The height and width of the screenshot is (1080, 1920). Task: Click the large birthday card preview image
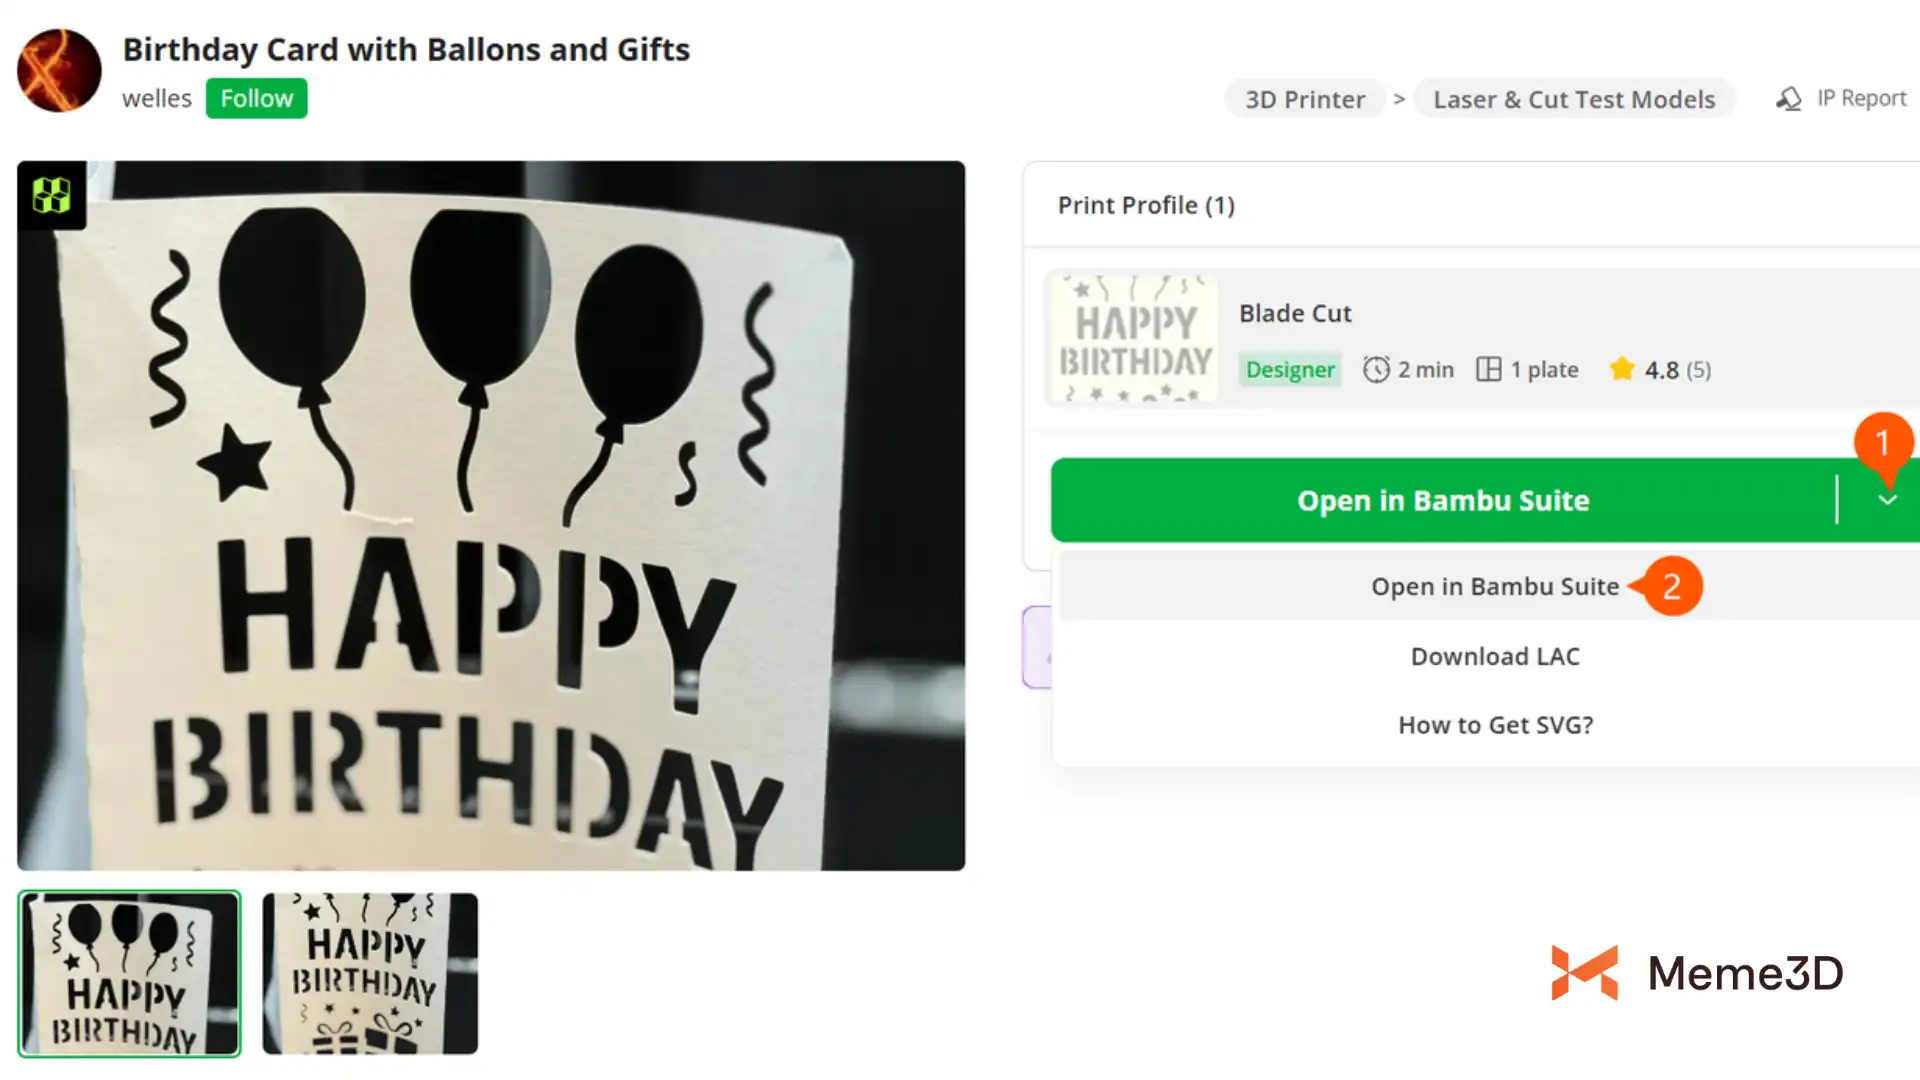[x=491, y=515]
